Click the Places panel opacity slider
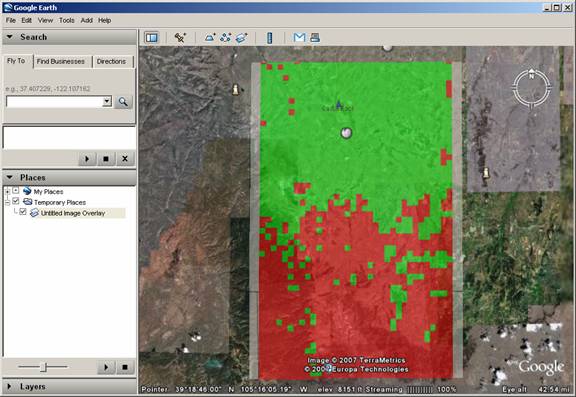576x397 pixels. point(43,367)
